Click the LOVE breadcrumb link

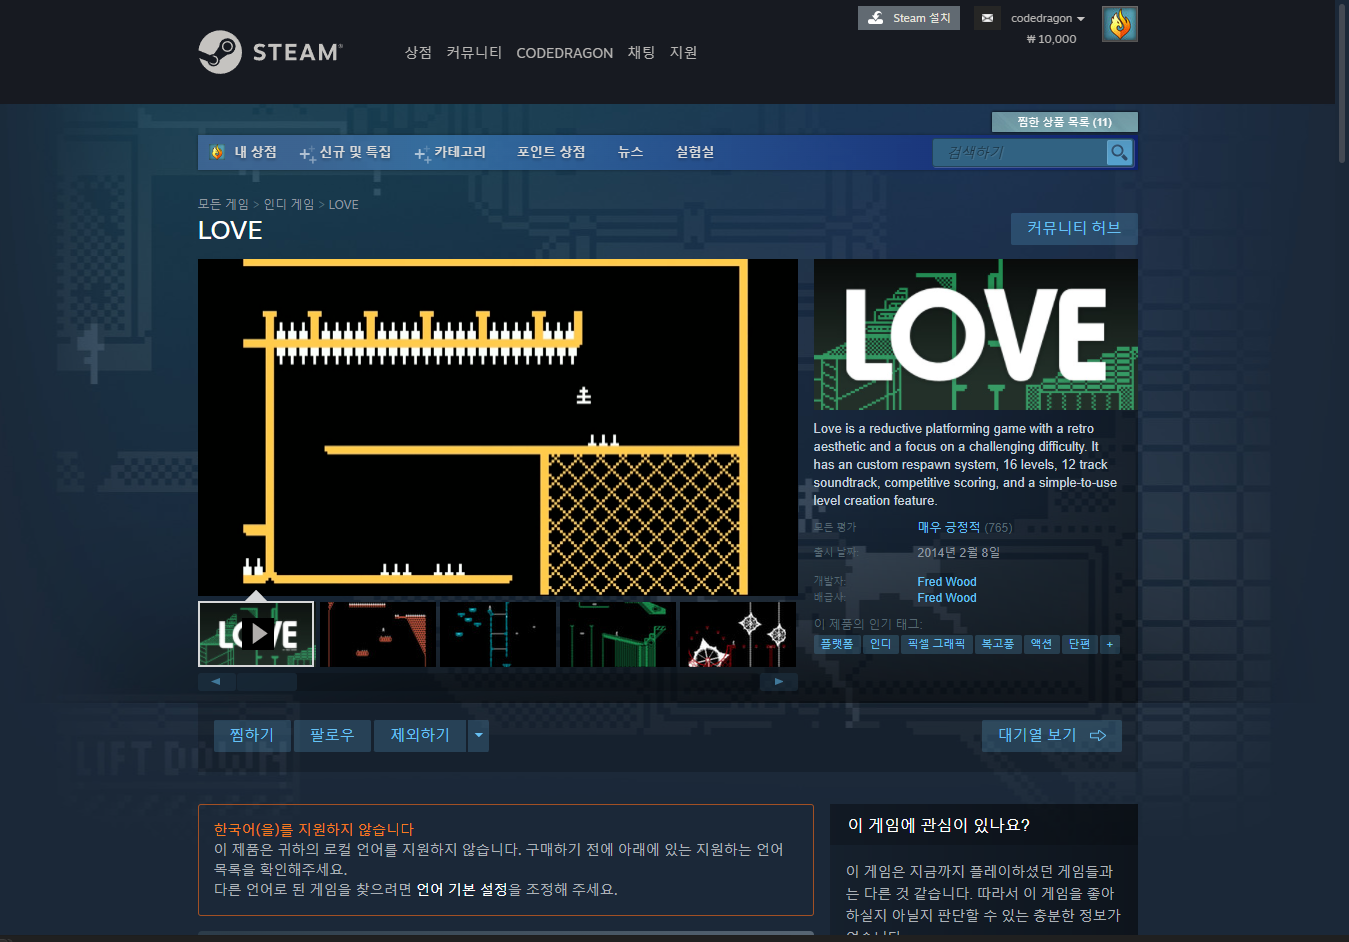tap(343, 204)
